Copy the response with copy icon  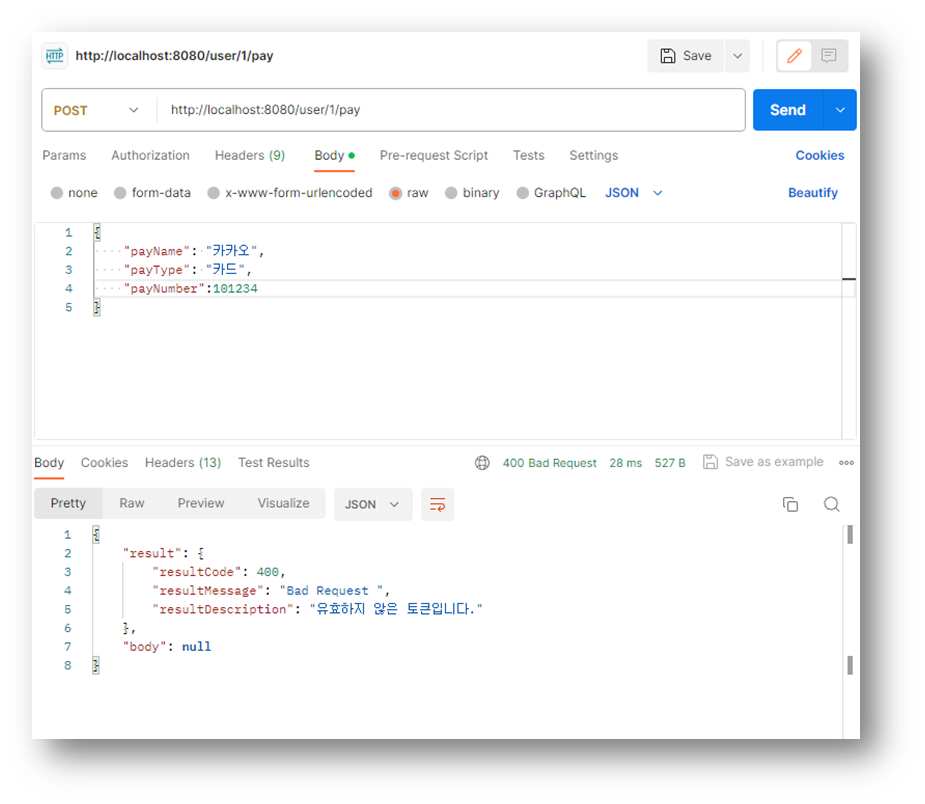click(790, 505)
